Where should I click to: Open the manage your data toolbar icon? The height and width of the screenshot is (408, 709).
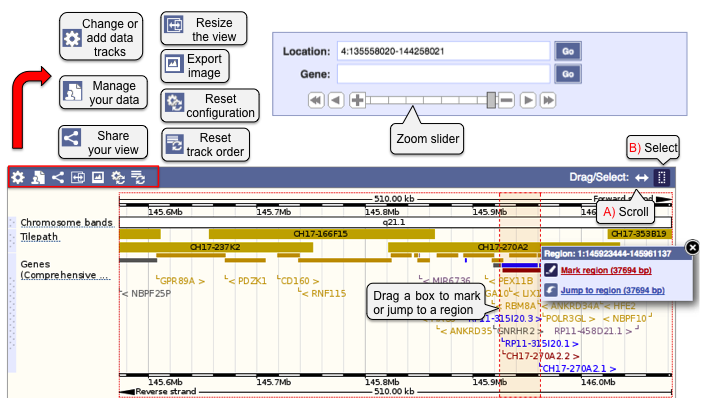click(37, 177)
